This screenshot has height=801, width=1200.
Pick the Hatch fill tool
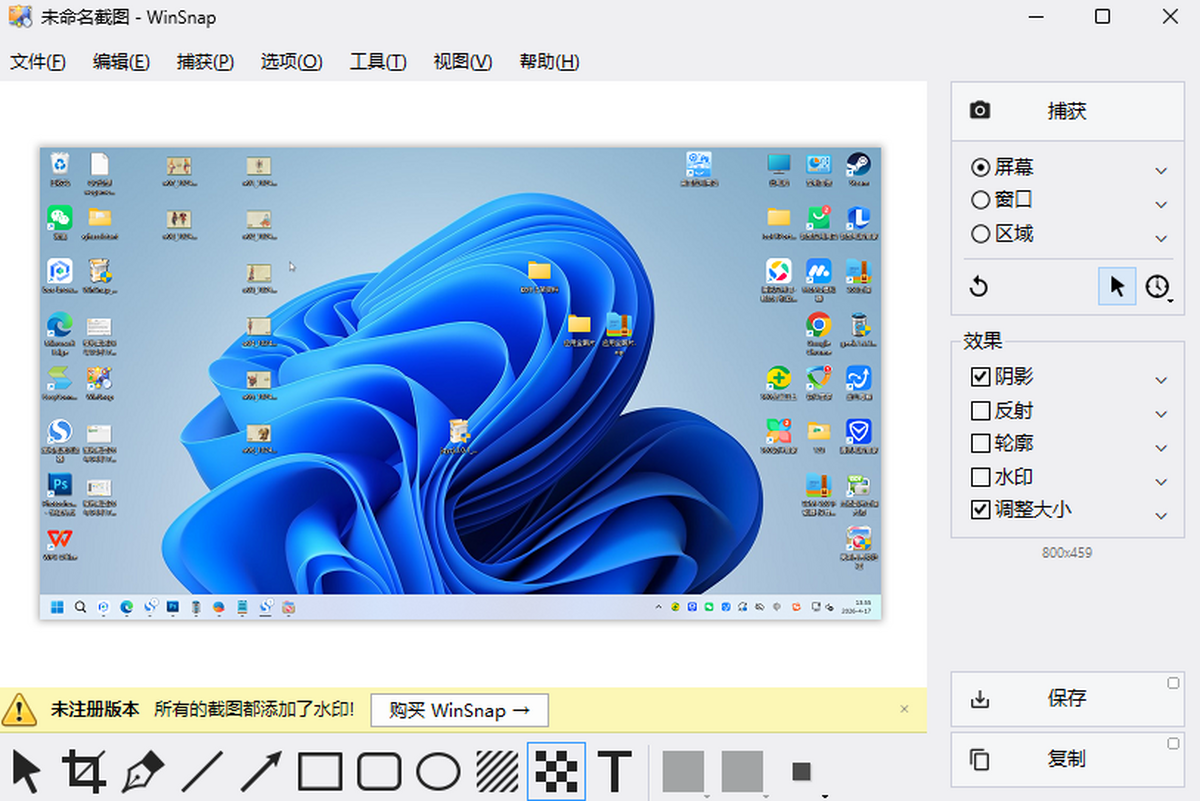(x=497, y=772)
